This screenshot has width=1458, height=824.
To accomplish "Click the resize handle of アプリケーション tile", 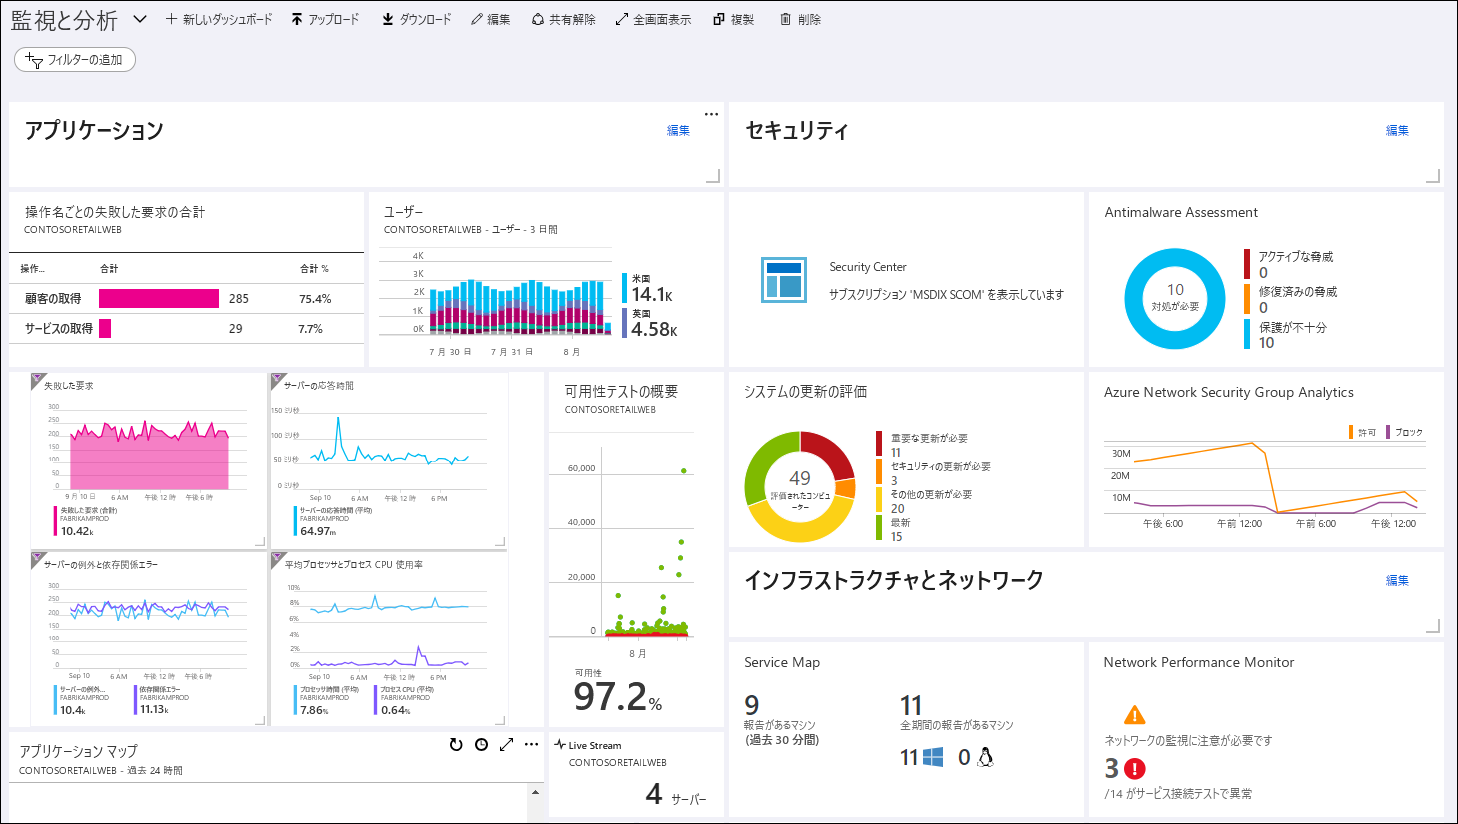I will click(713, 176).
